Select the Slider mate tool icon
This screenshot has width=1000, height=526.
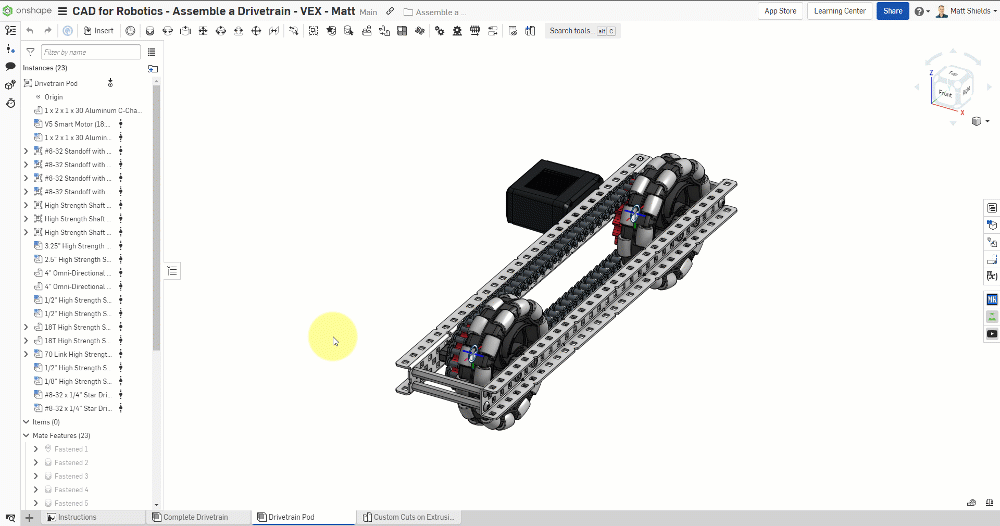pyautogui.click(x=185, y=31)
